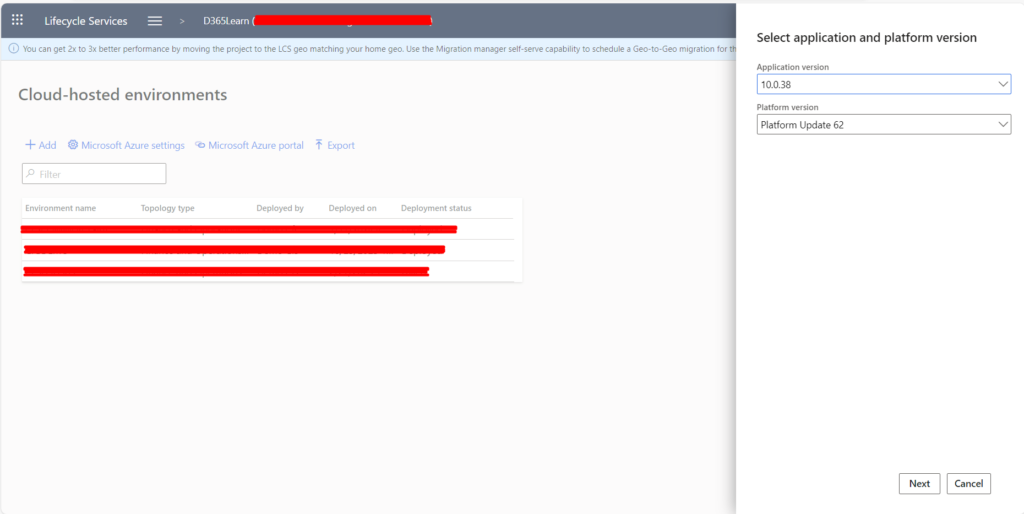
Task: Open Microsoft Azure portal link
Action: tap(249, 145)
